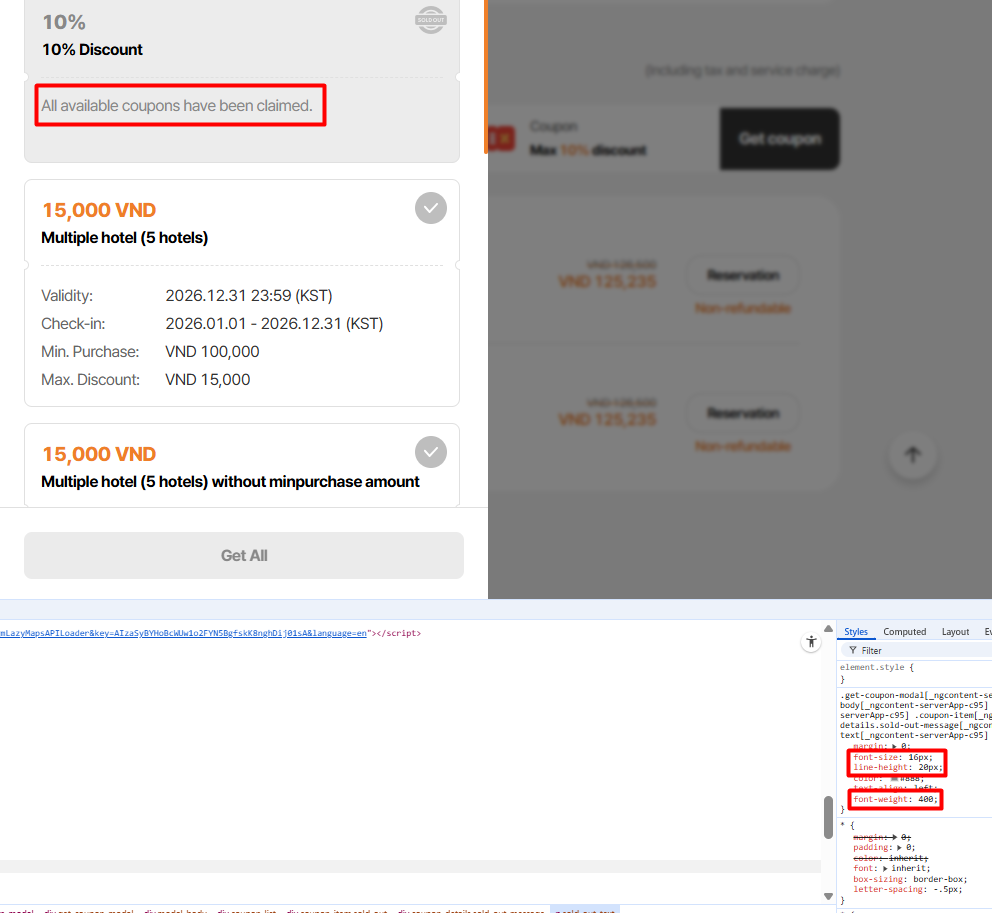Viewport: 992px width, 913px height.
Task: Click the DevTools elements panel scrollbar thumb
Action: coord(828,817)
